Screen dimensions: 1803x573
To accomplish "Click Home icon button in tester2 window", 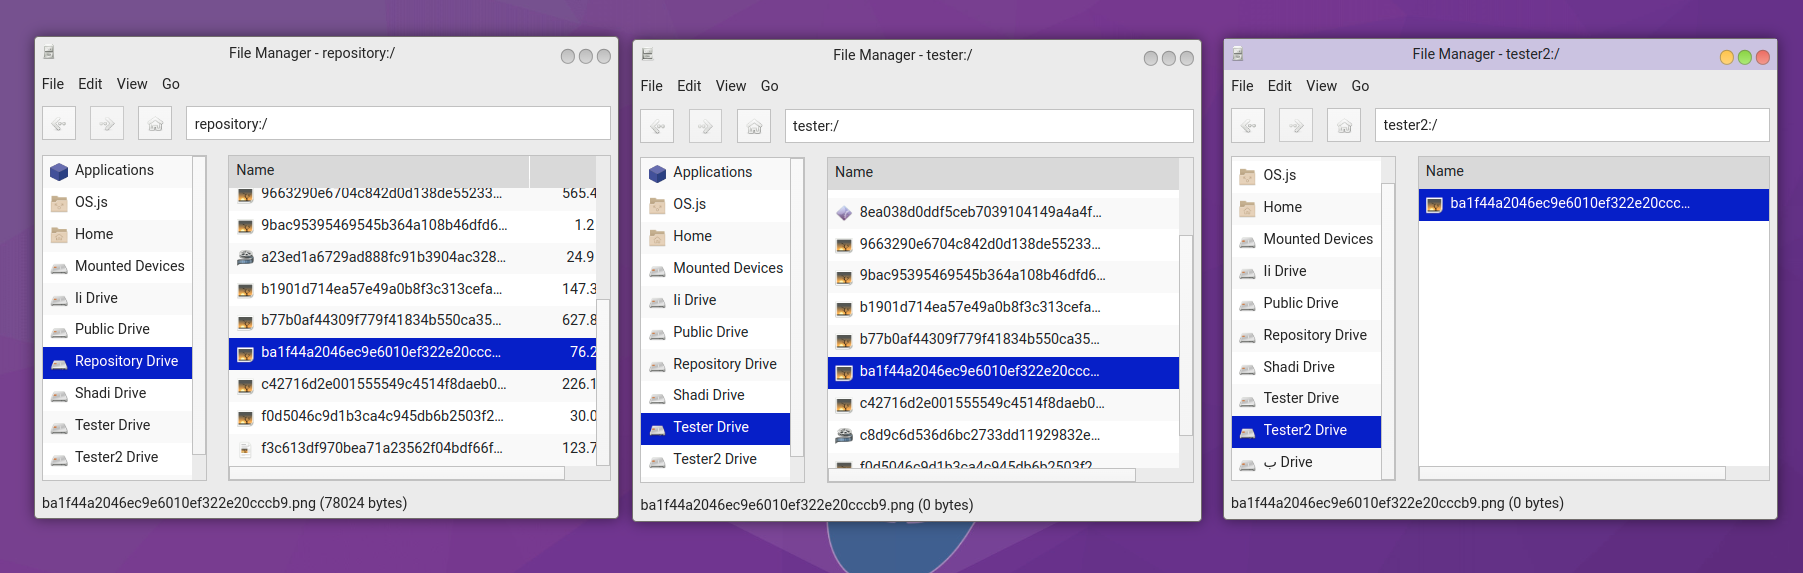I will click(1344, 125).
